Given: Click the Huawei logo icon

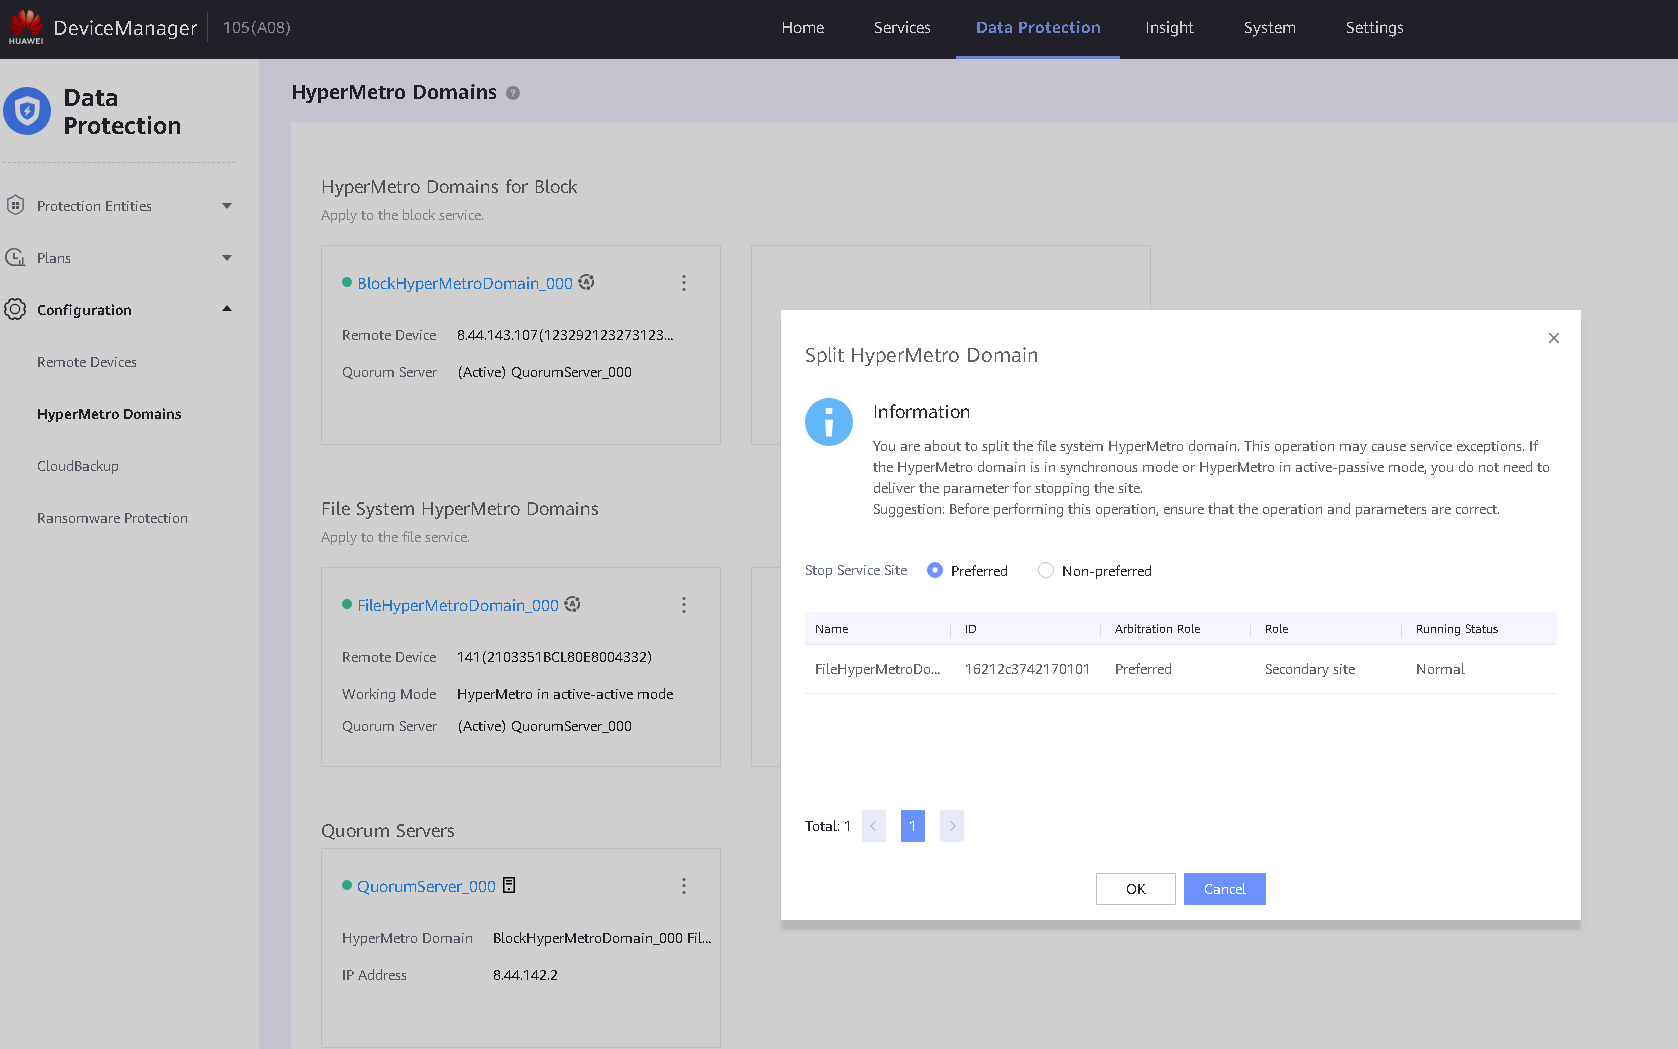Looking at the screenshot, I should [26, 26].
